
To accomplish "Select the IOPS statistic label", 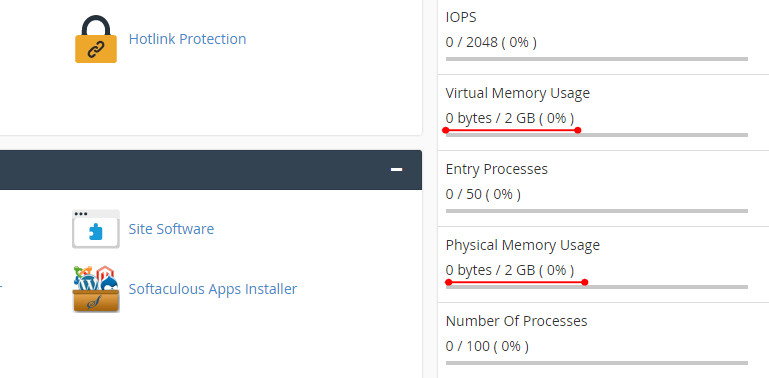I will (461, 17).
